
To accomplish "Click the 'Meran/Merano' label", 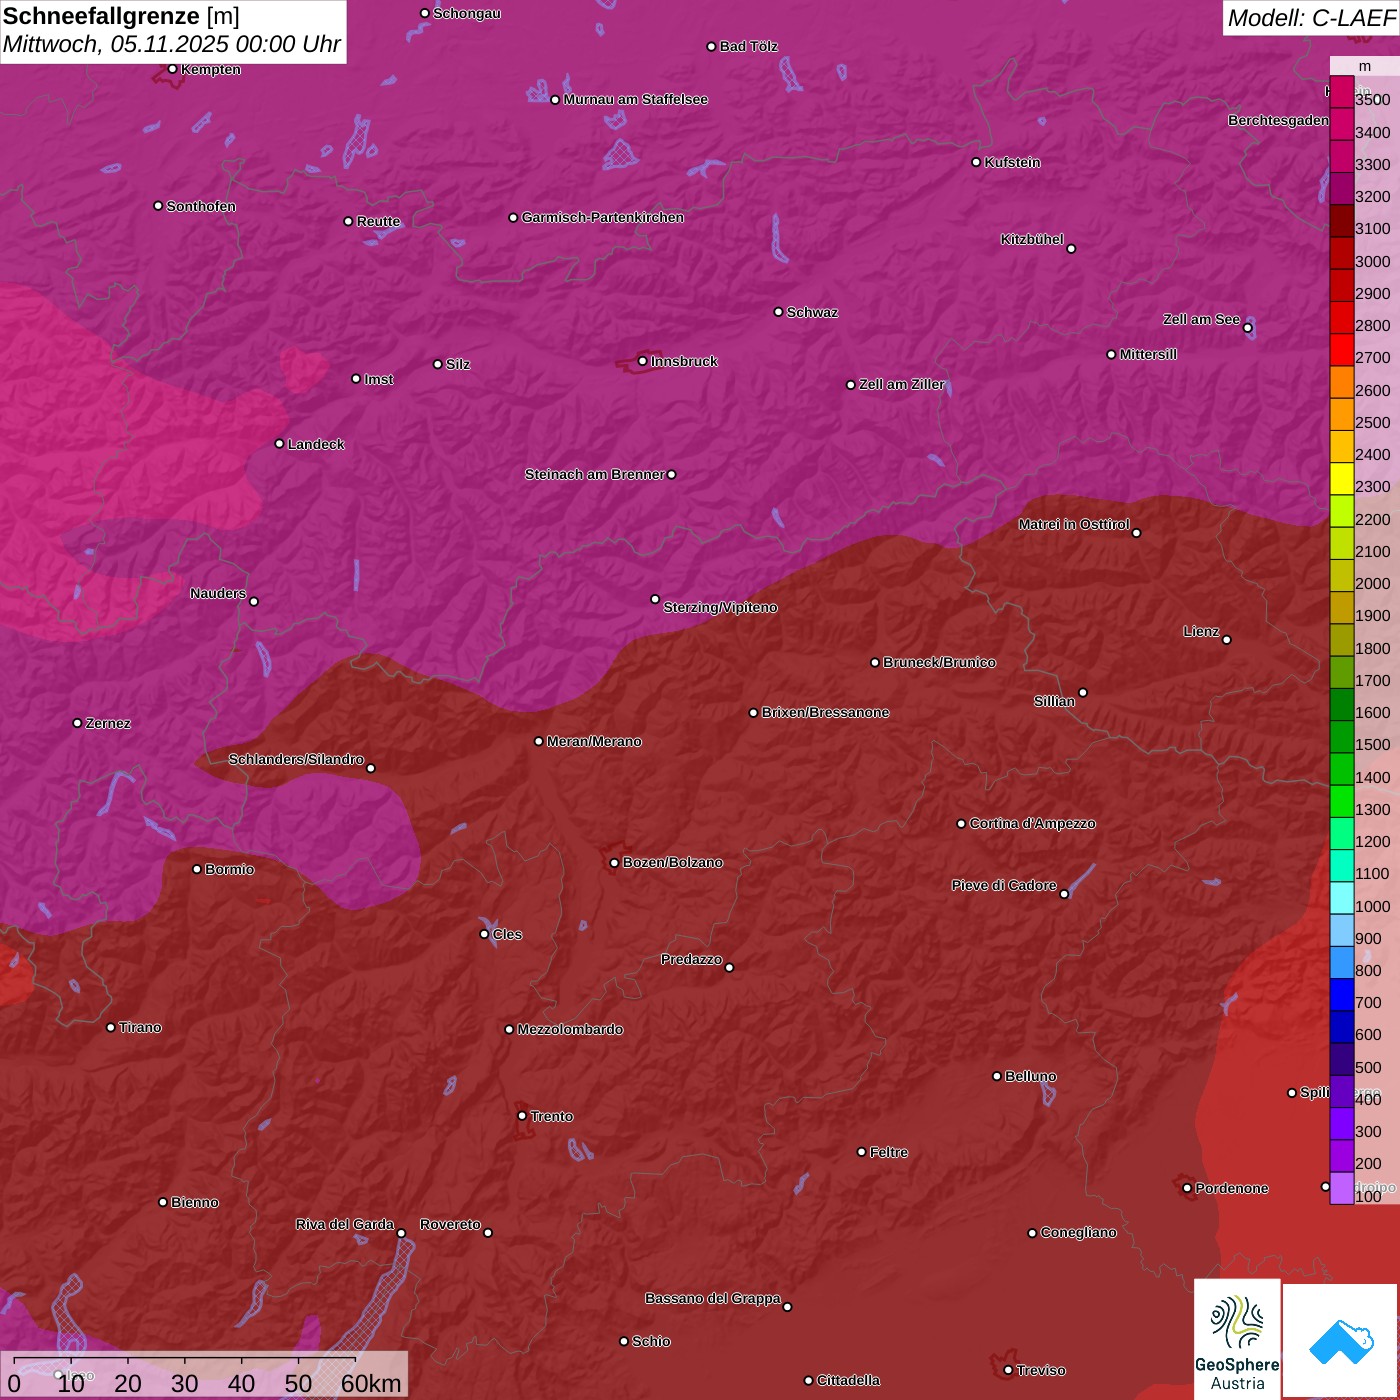I will (x=594, y=741).
